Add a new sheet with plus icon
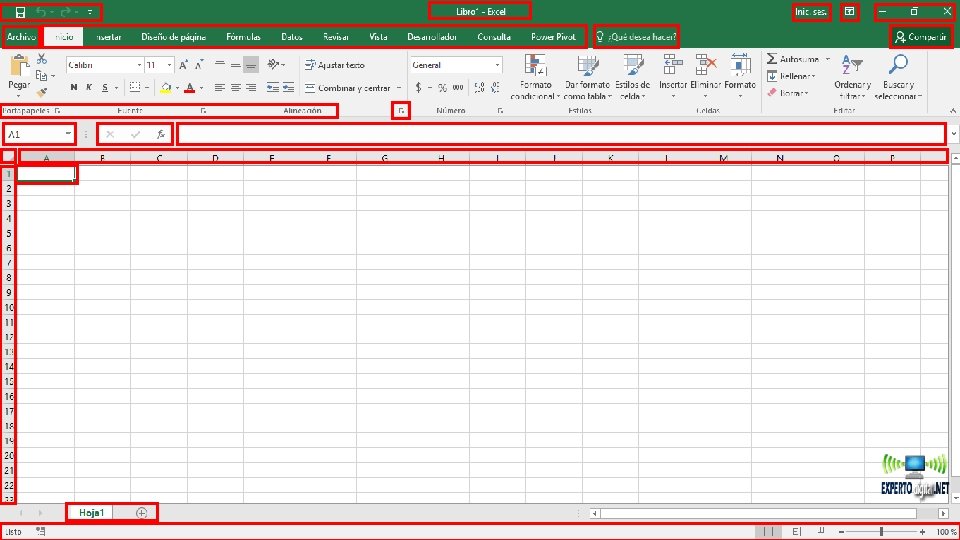 141,512
